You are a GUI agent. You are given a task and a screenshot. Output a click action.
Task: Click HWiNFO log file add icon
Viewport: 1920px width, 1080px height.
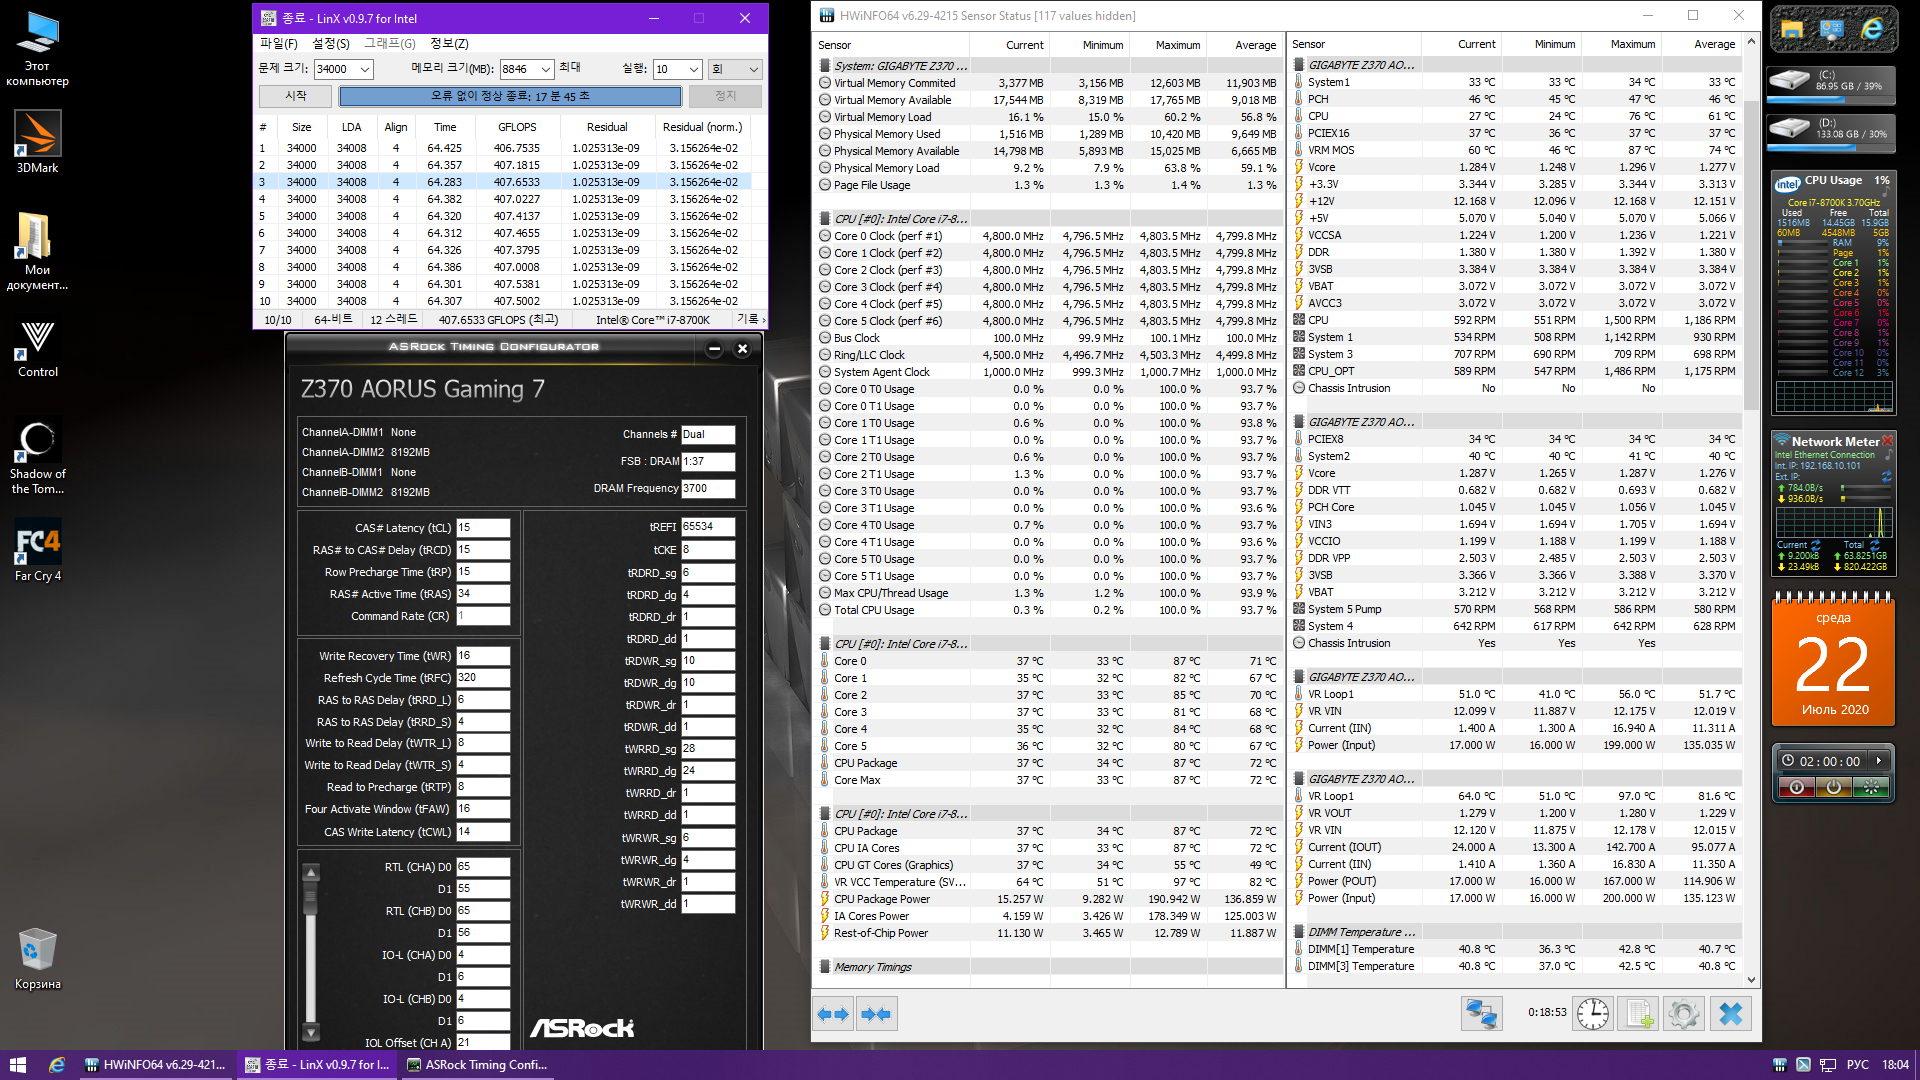[x=1639, y=1014]
